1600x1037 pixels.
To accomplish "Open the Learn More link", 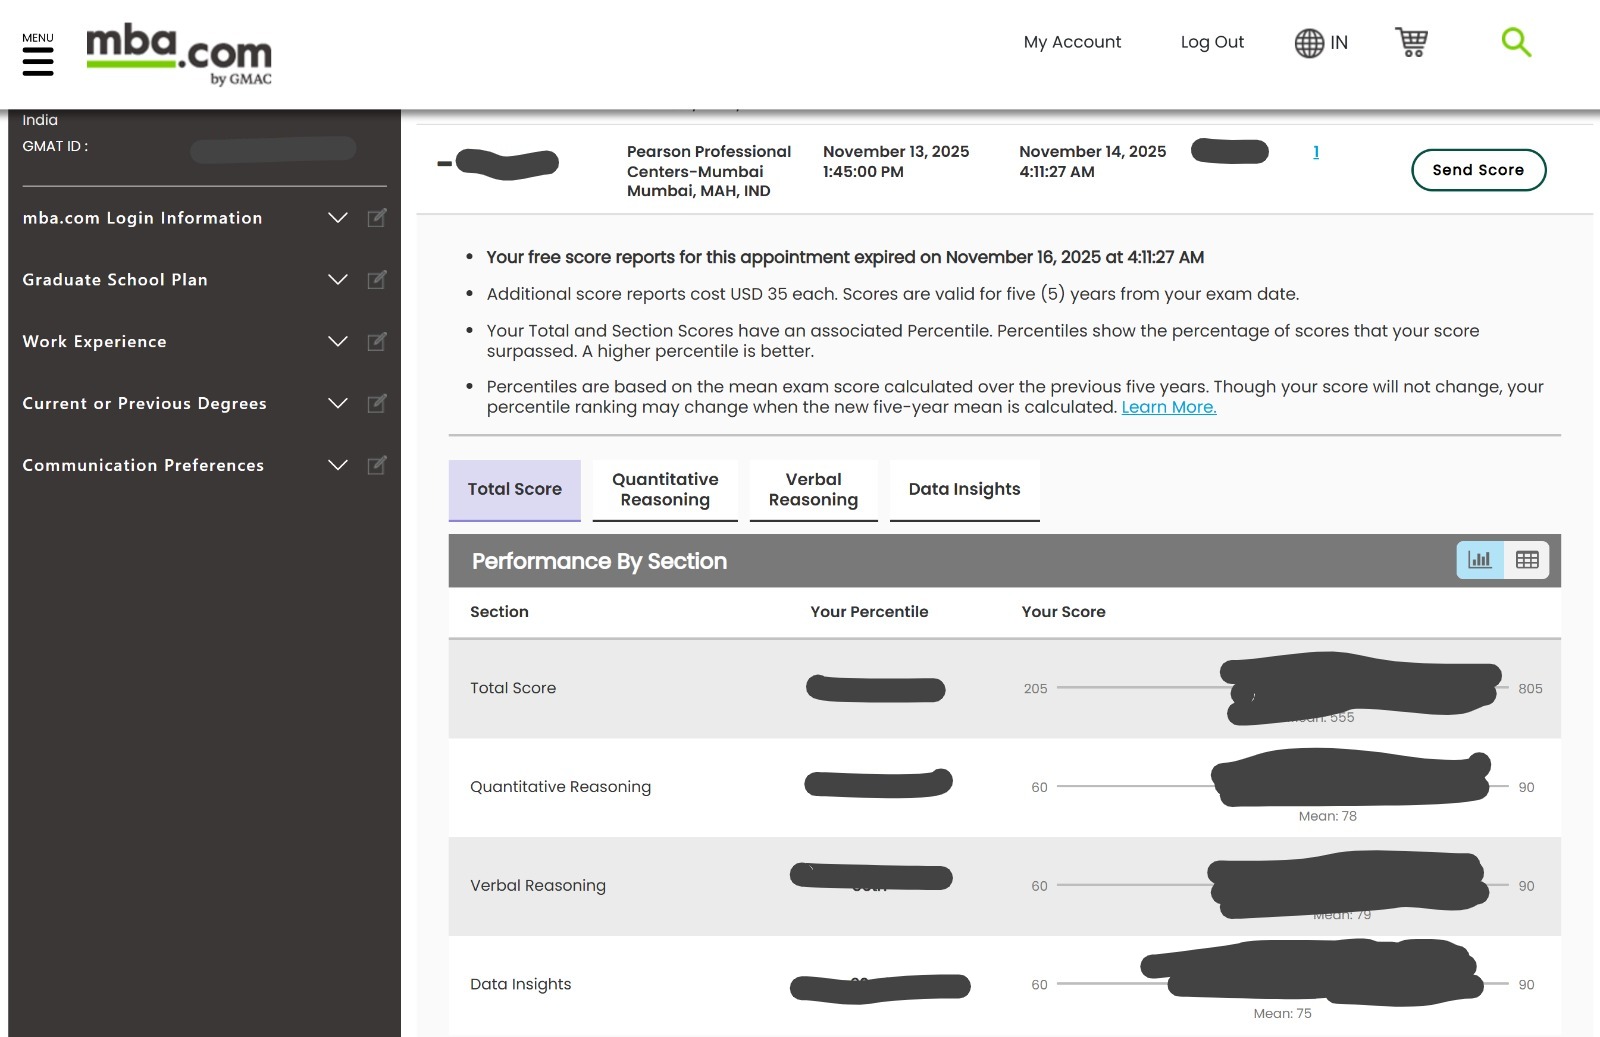I will tap(1168, 408).
